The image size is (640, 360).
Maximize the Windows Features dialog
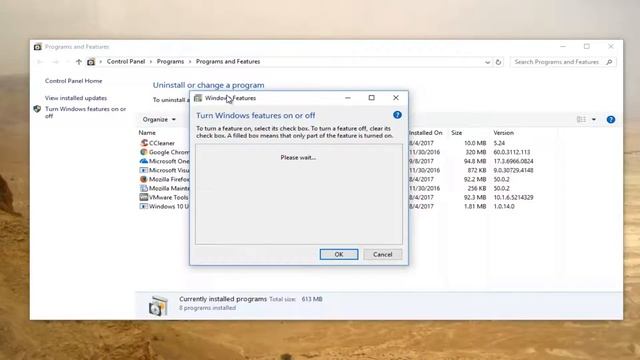coord(371,98)
